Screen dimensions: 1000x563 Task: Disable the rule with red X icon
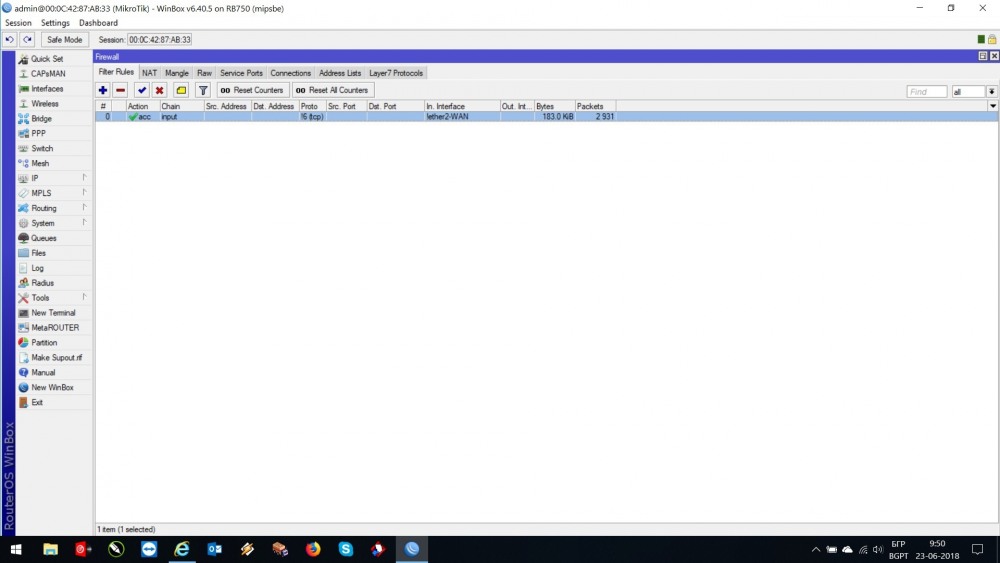[159, 90]
